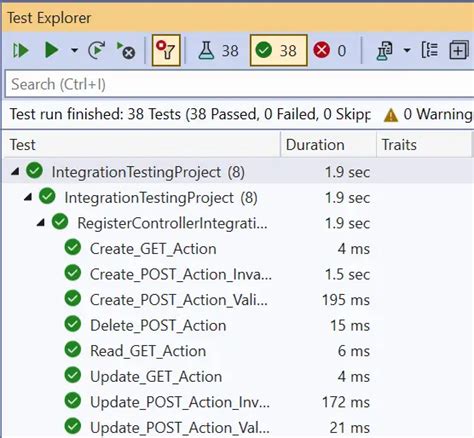Toggle the failed tests filter showing 0
474x438 pixels.
[330, 51]
